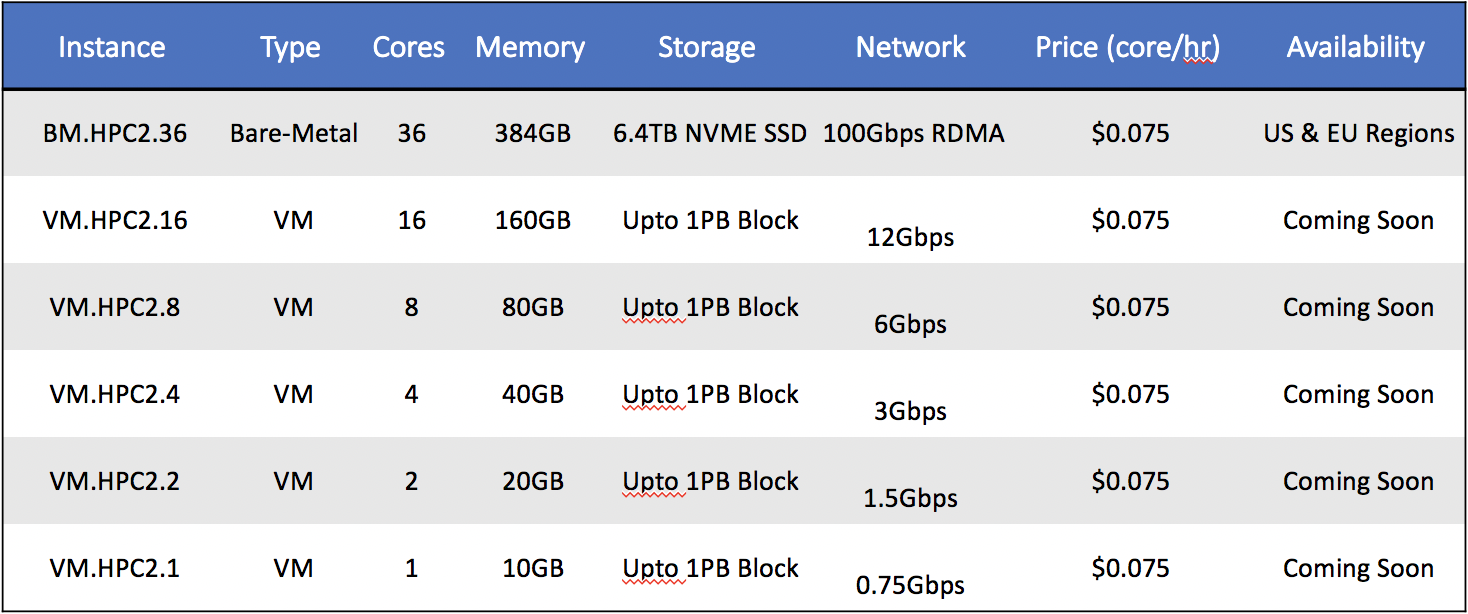Click the VM.HPC2.8 instance name
Image resolution: width=1468 pixels, height=614 pixels.
pyautogui.click(x=115, y=307)
